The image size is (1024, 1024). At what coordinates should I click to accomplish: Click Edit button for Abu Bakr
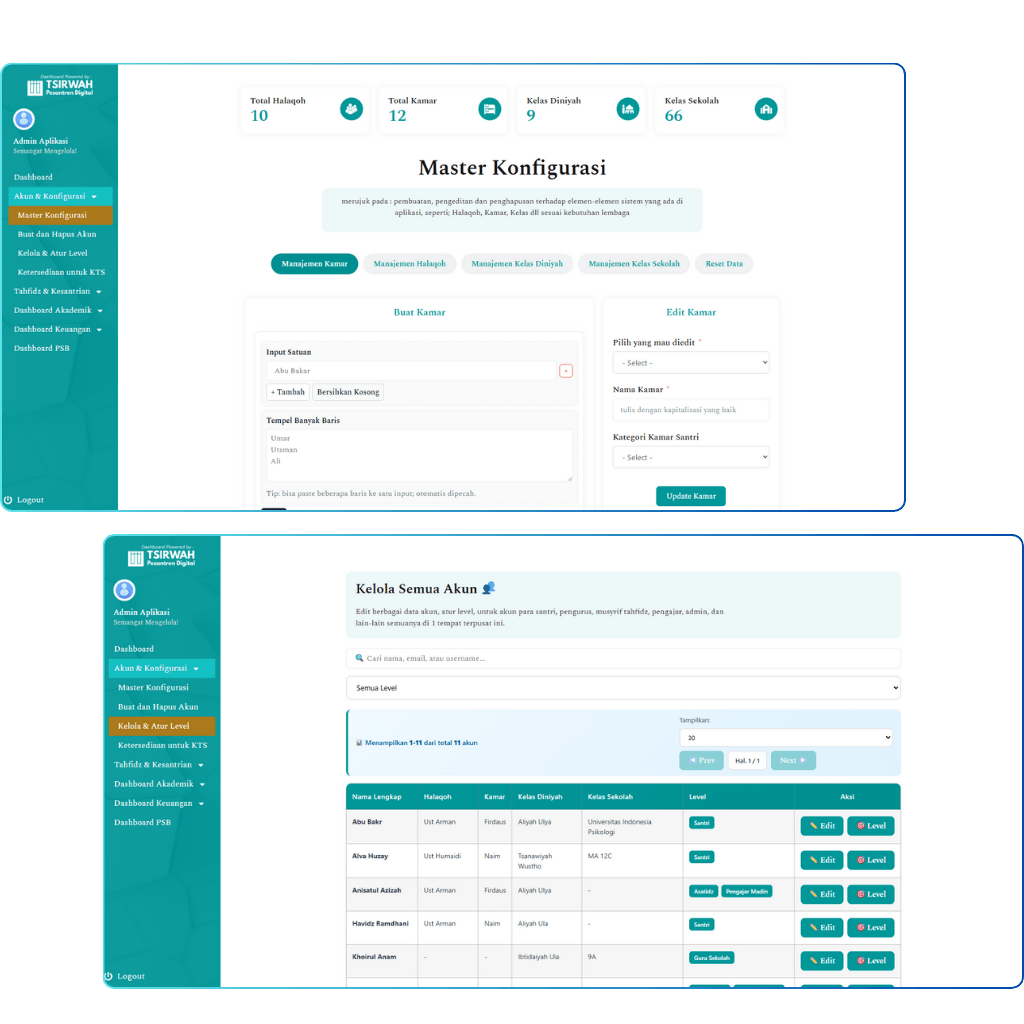(821, 826)
